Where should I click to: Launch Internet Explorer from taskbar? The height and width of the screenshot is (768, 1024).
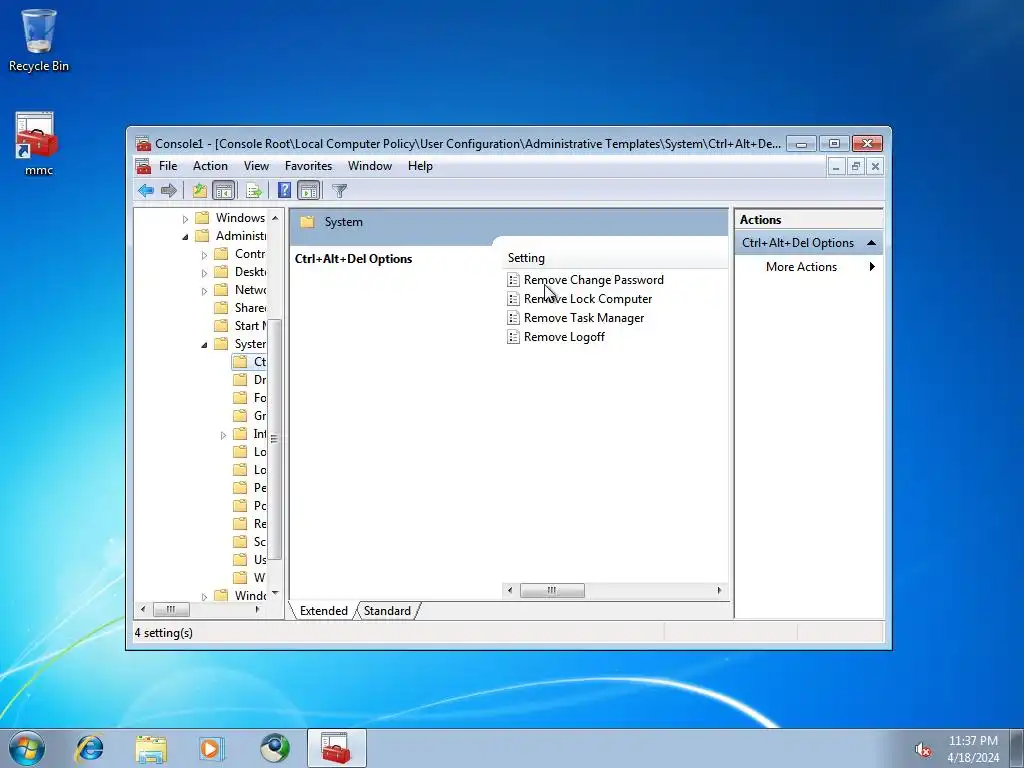[x=89, y=748]
